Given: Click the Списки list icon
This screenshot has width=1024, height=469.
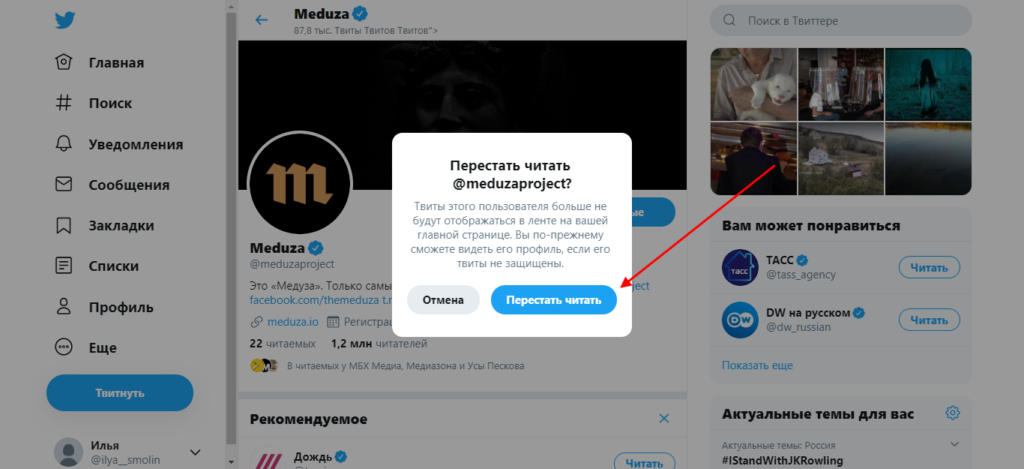Looking at the screenshot, I should click(65, 266).
